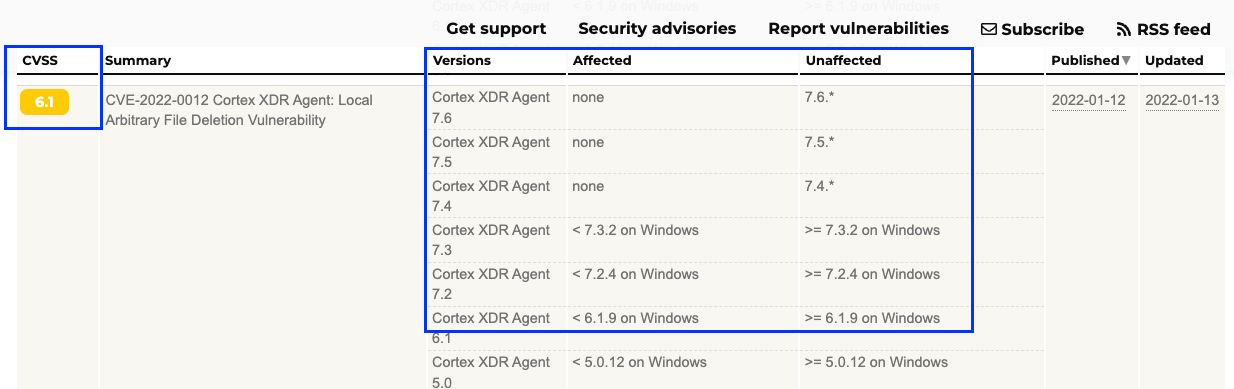Click affected value < 6.1.9 on Windows
The width and height of the screenshot is (1234, 389).
click(635, 318)
